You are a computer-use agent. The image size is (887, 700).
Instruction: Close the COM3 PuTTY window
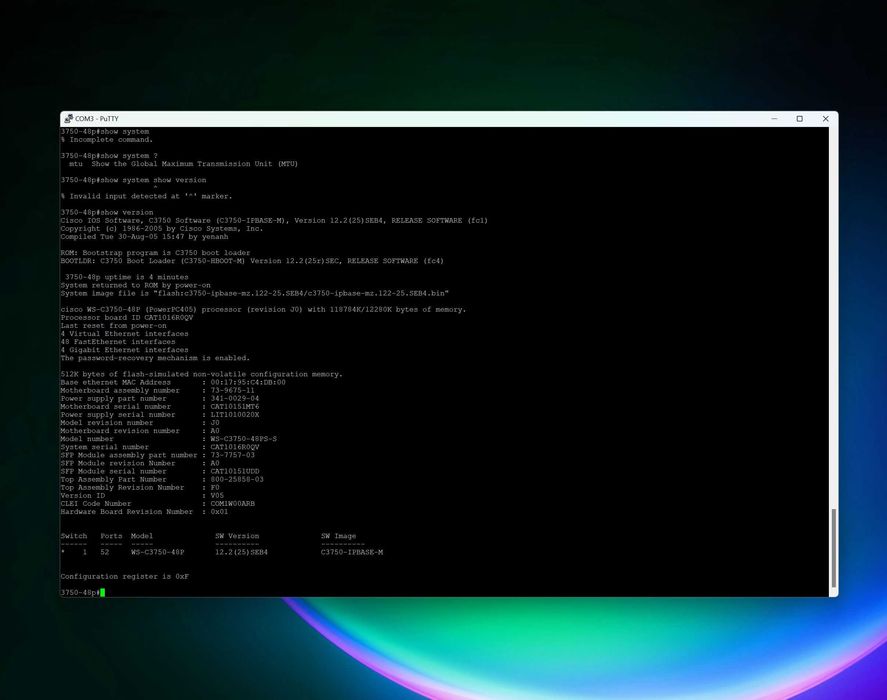pyautogui.click(x=825, y=118)
